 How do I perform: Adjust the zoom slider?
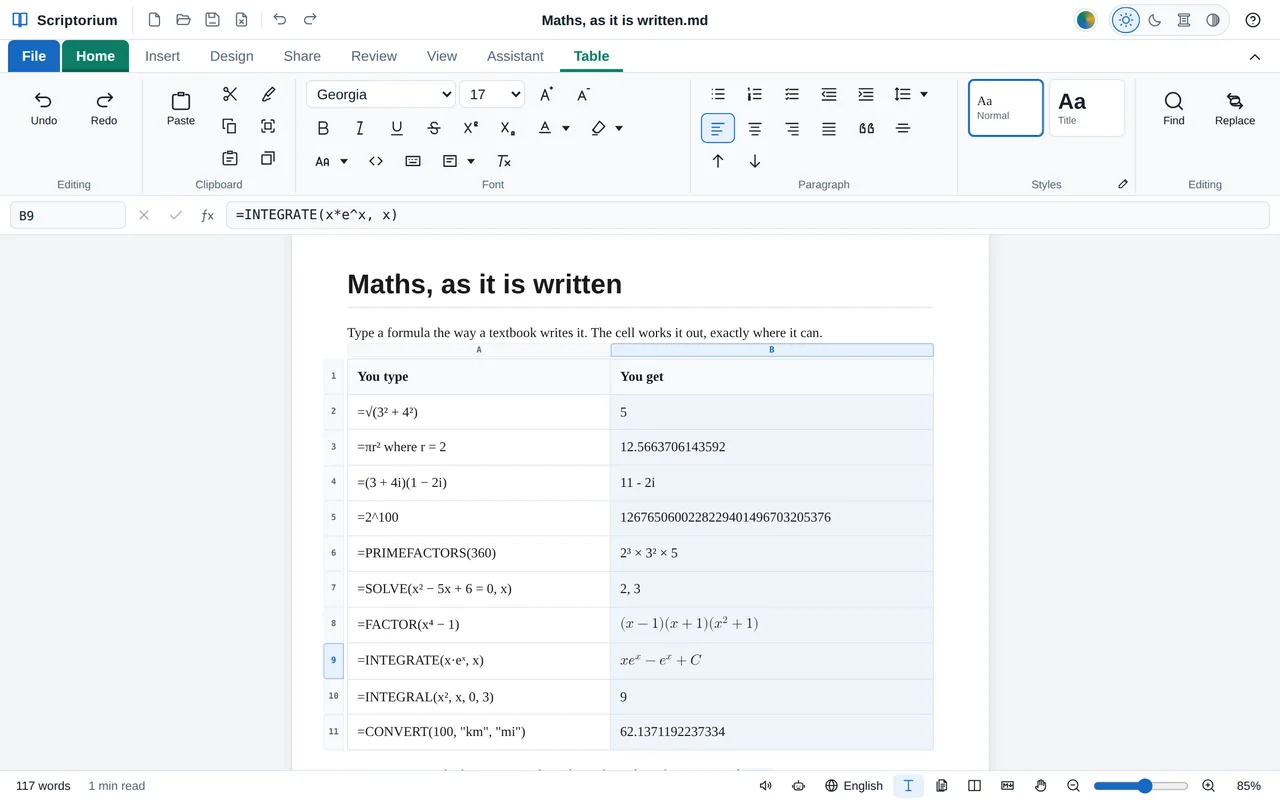1141,786
